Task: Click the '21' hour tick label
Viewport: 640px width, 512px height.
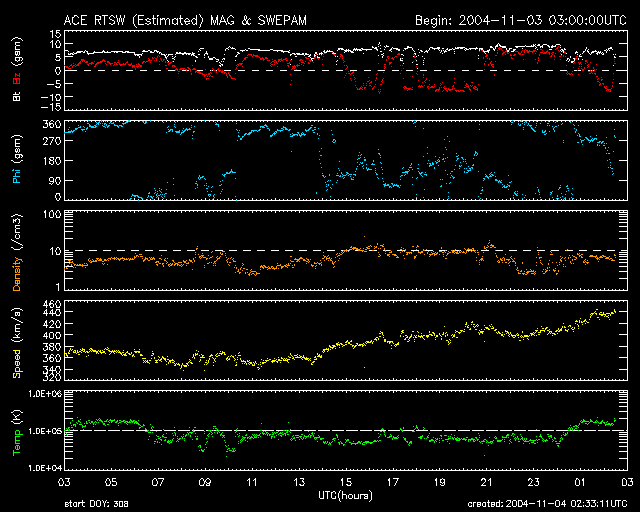Action: point(487,482)
